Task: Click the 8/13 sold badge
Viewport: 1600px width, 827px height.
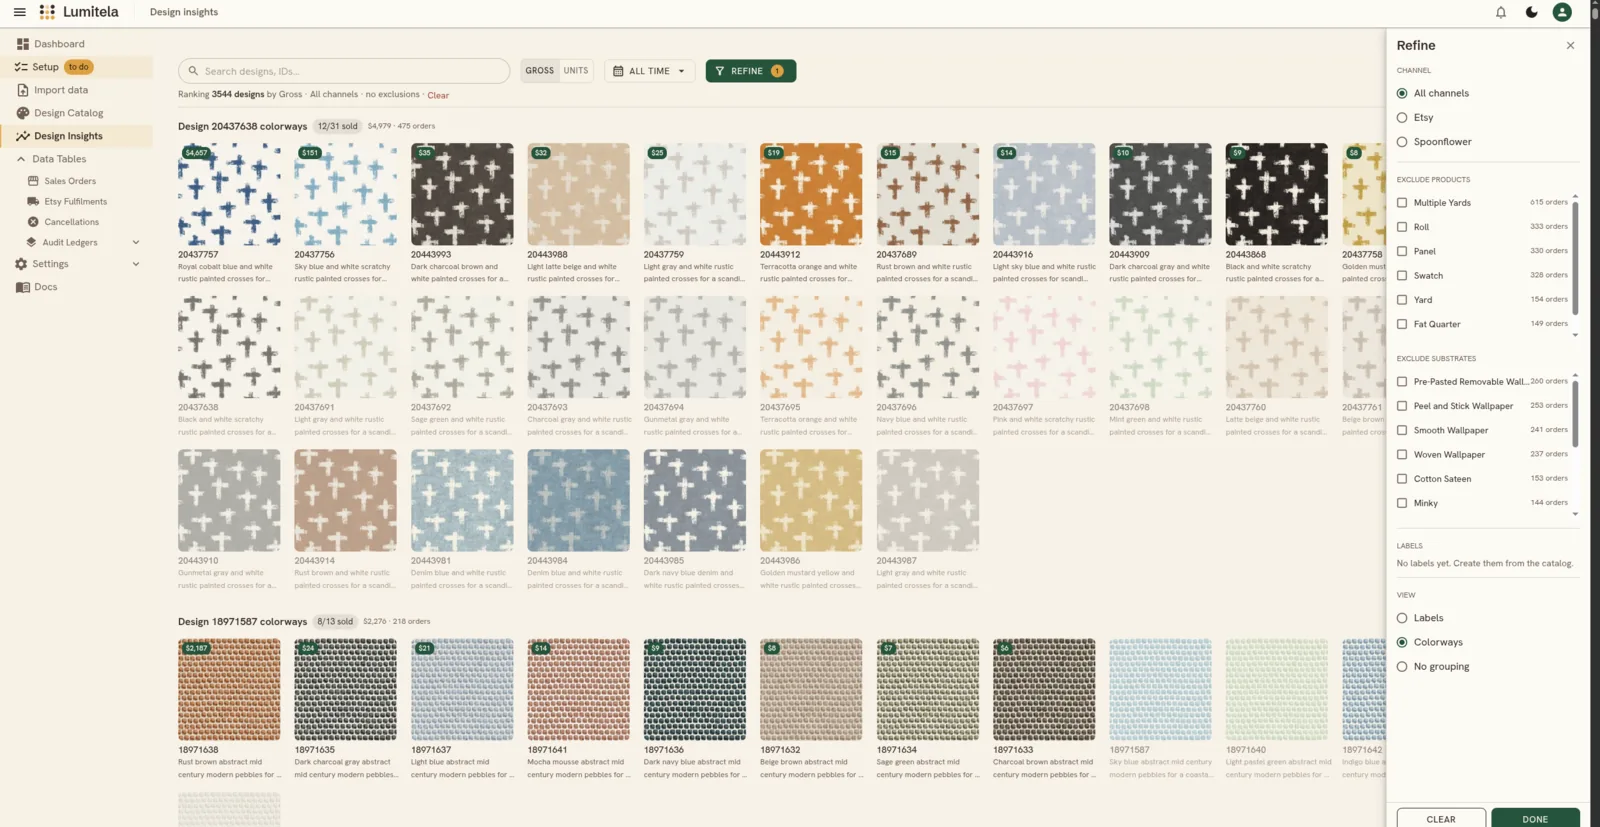Action: [x=335, y=621]
